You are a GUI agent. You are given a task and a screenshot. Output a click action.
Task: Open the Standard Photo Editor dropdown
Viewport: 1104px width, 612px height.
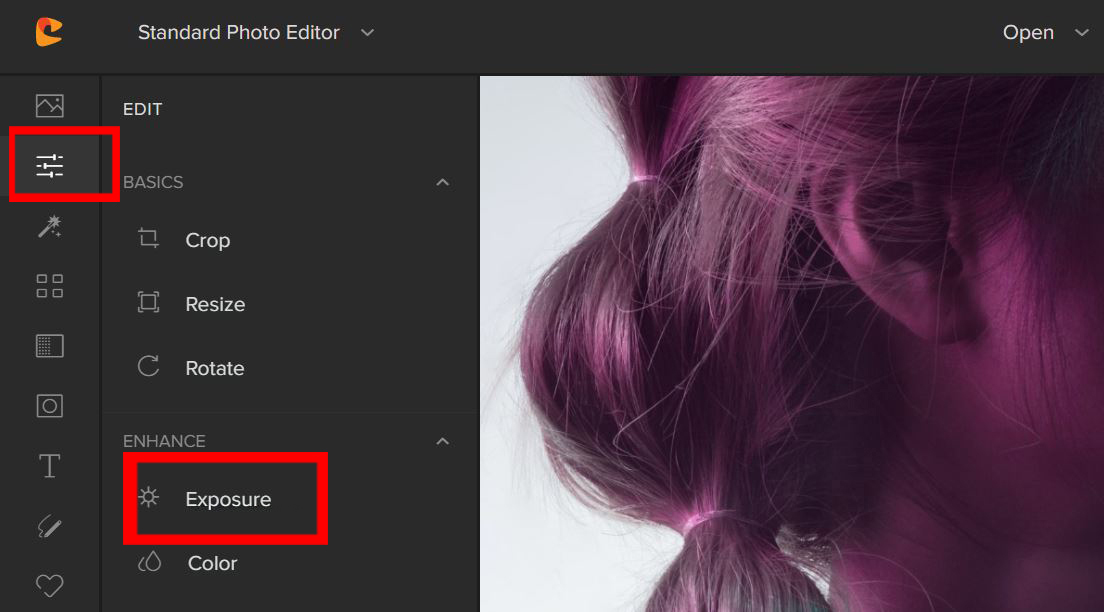pyautogui.click(x=256, y=32)
